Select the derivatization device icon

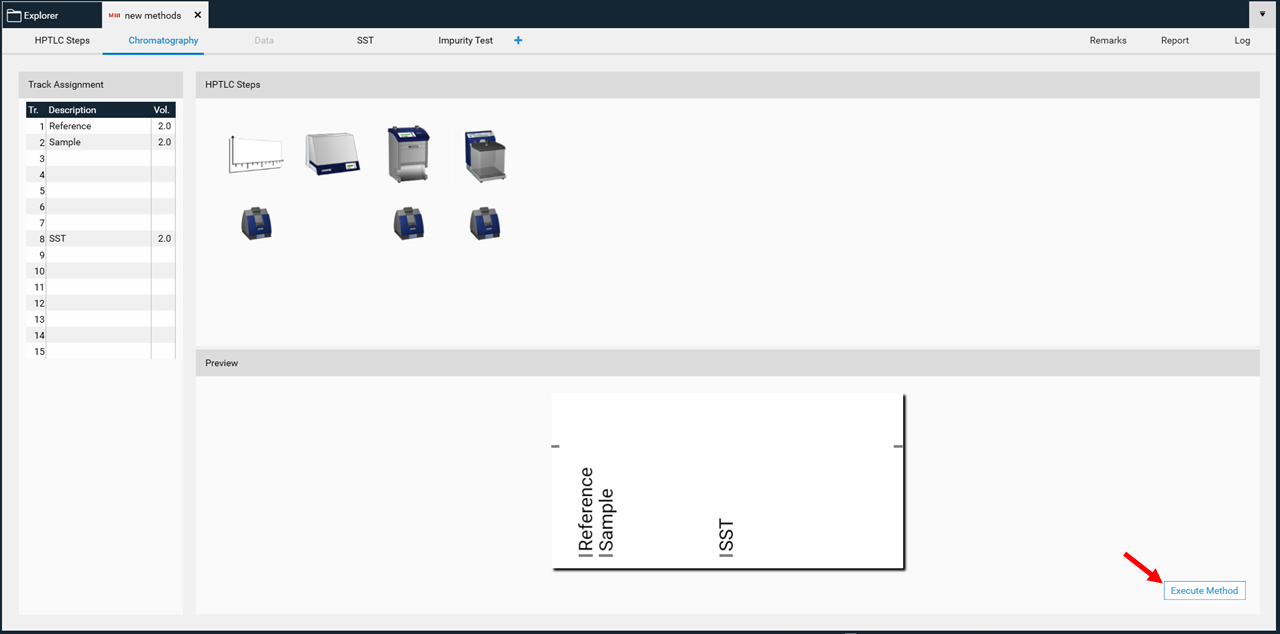click(x=485, y=156)
